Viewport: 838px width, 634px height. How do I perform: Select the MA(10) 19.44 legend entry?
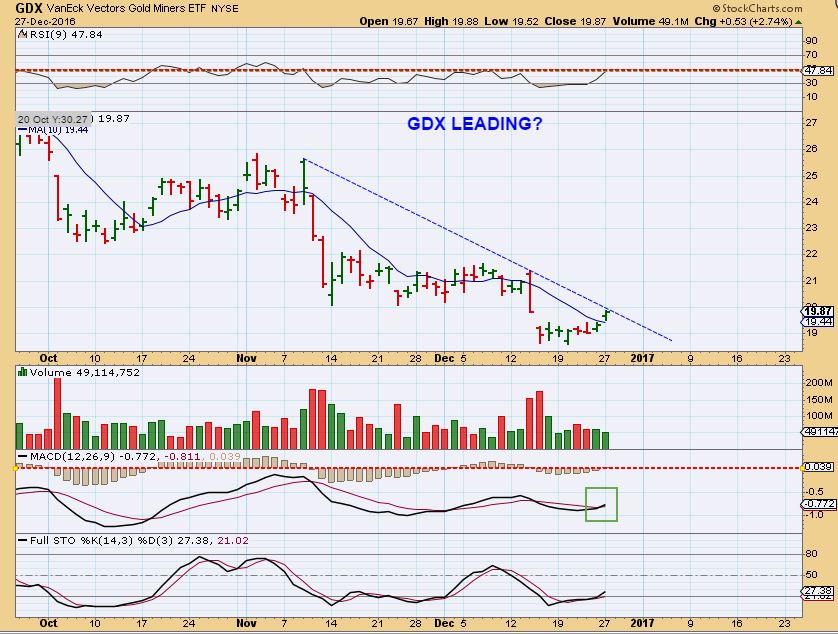click(53, 130)
